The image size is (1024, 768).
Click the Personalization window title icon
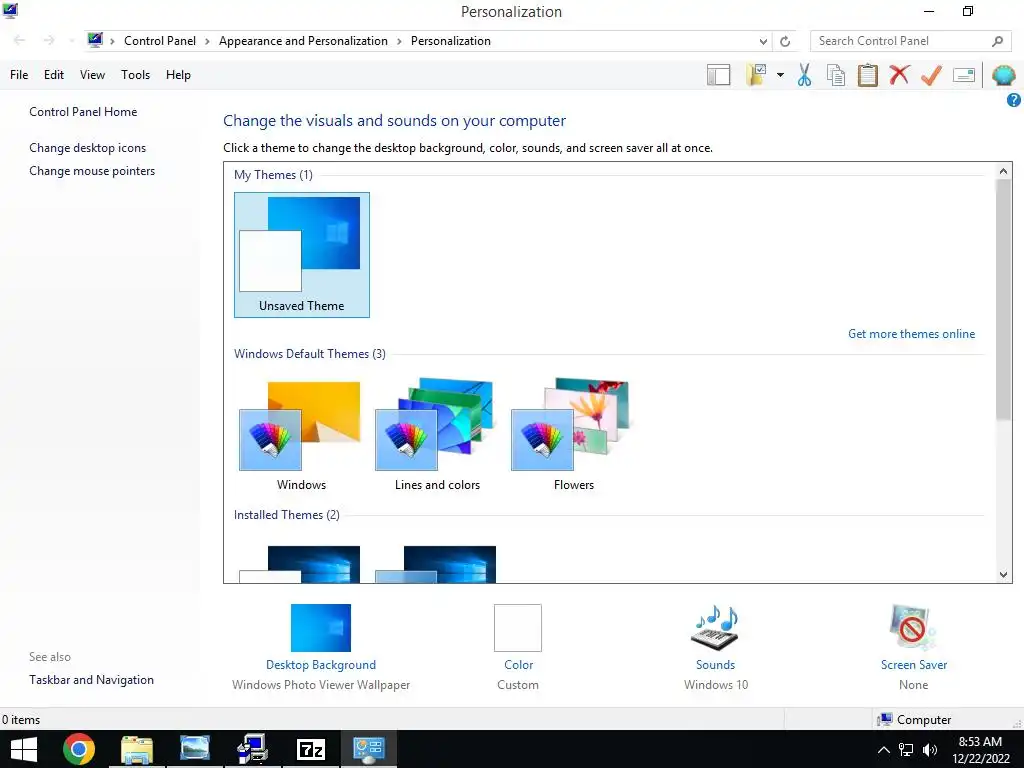click(x=10, y=10)
